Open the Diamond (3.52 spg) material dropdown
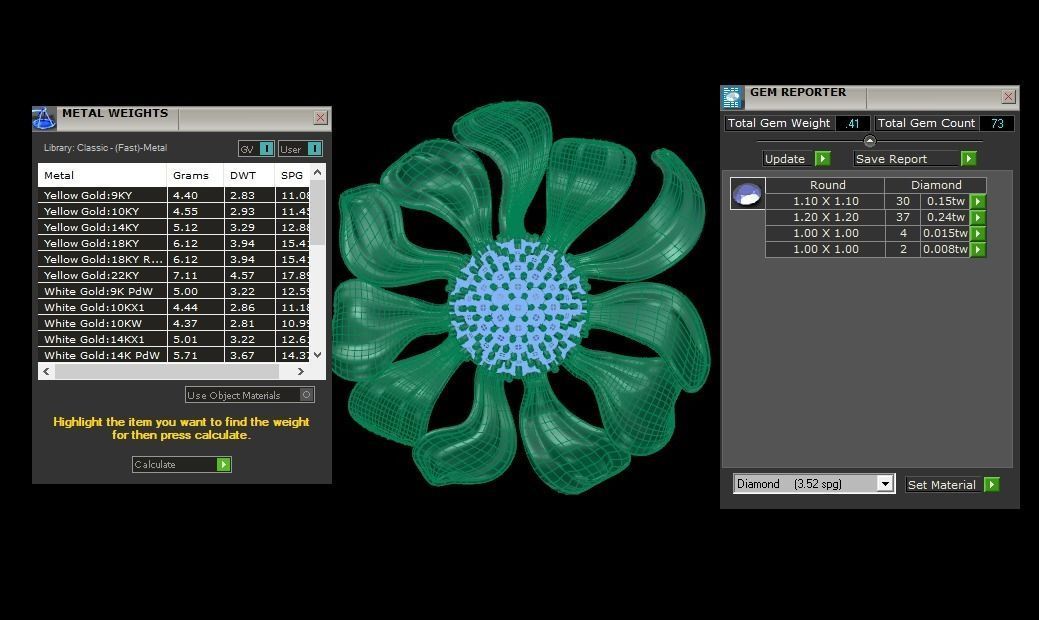This screenshot has width=1039, height=620. tap(885, 484)
